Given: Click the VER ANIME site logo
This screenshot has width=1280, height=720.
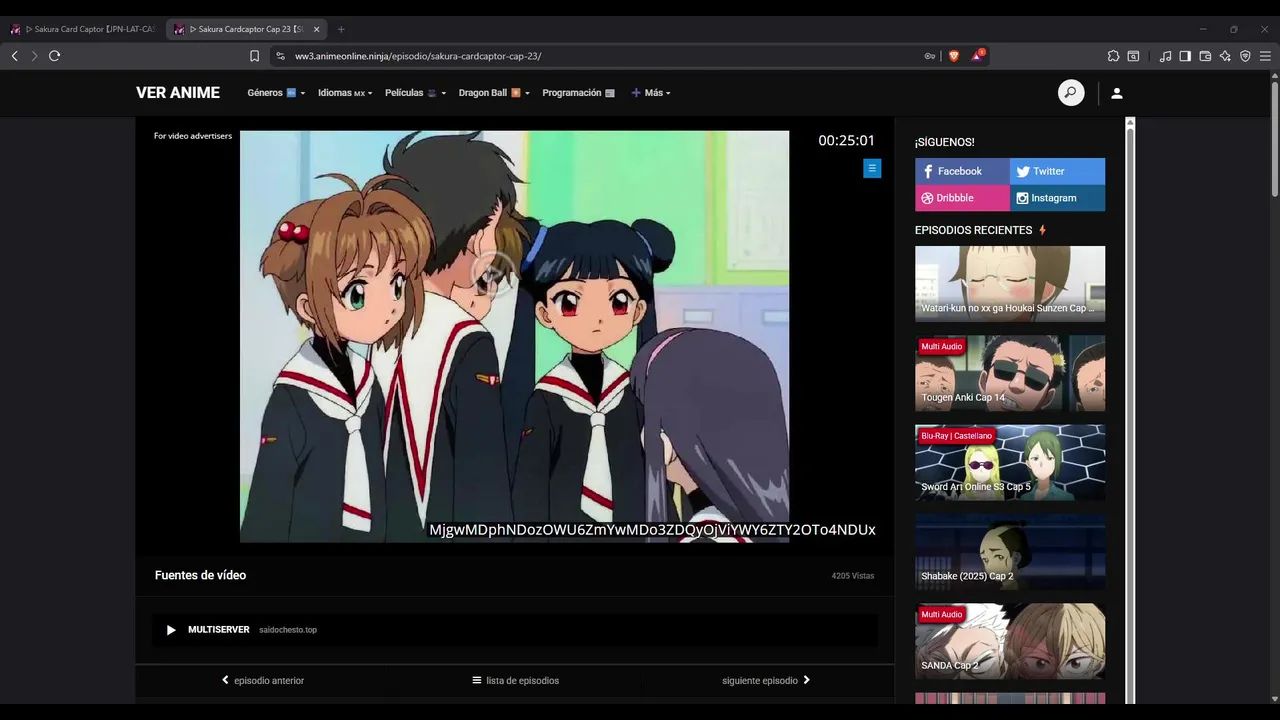Looking at the screenshot, I should tap(178, 93).
